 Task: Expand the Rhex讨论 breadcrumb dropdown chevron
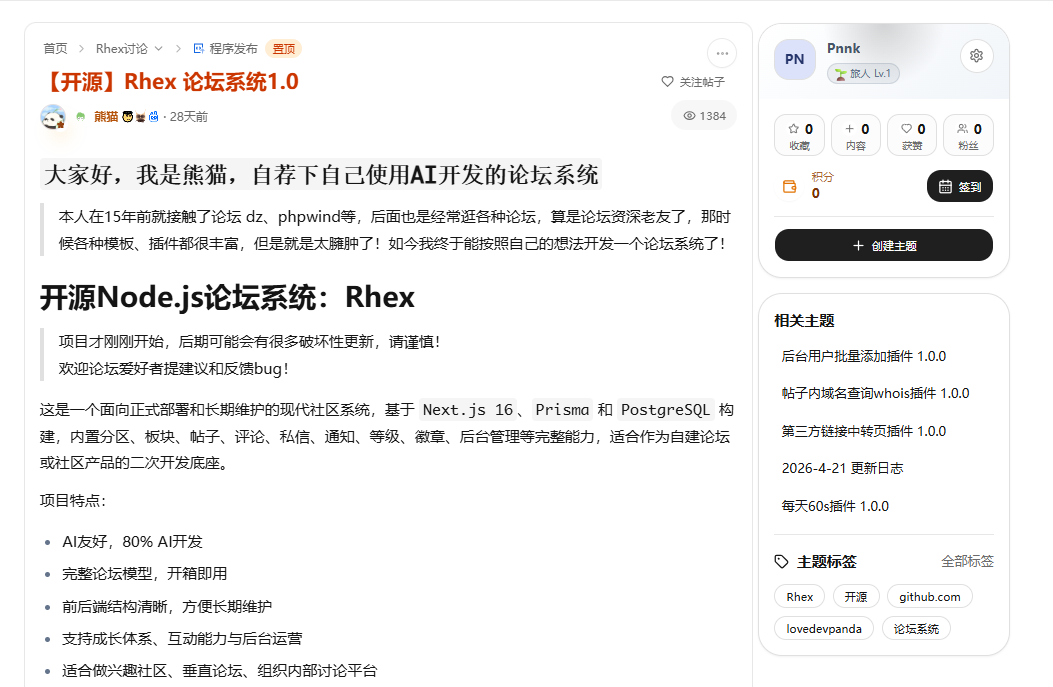(158, 48)
